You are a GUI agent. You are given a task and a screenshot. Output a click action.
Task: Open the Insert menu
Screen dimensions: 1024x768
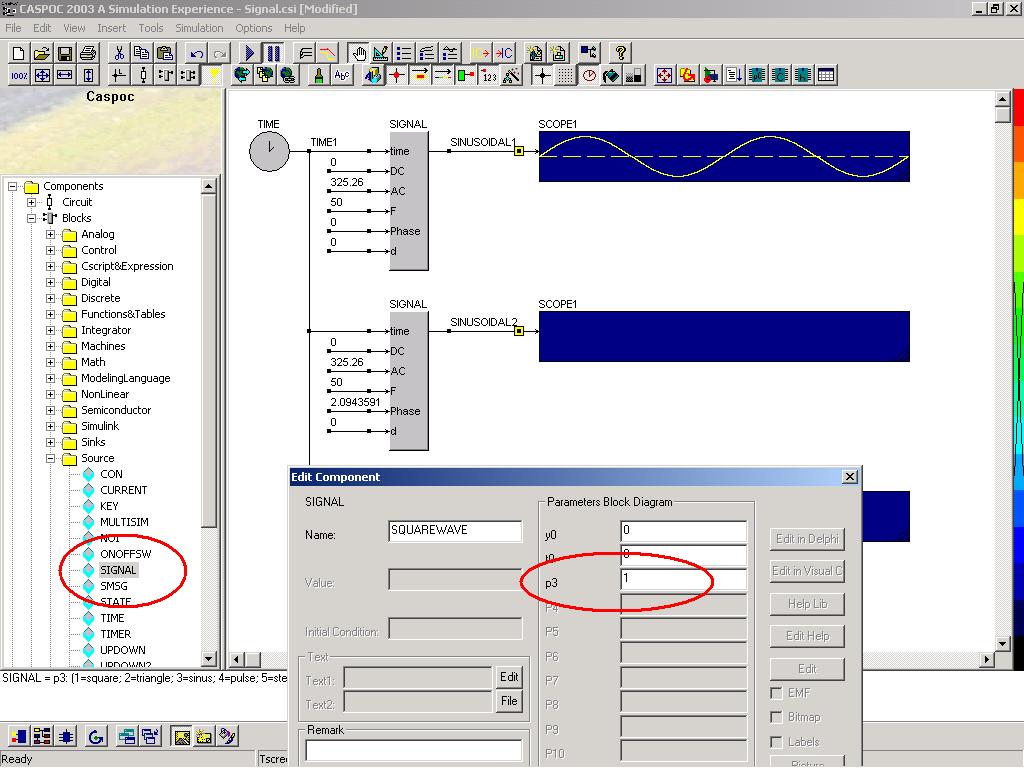[111, 28]
